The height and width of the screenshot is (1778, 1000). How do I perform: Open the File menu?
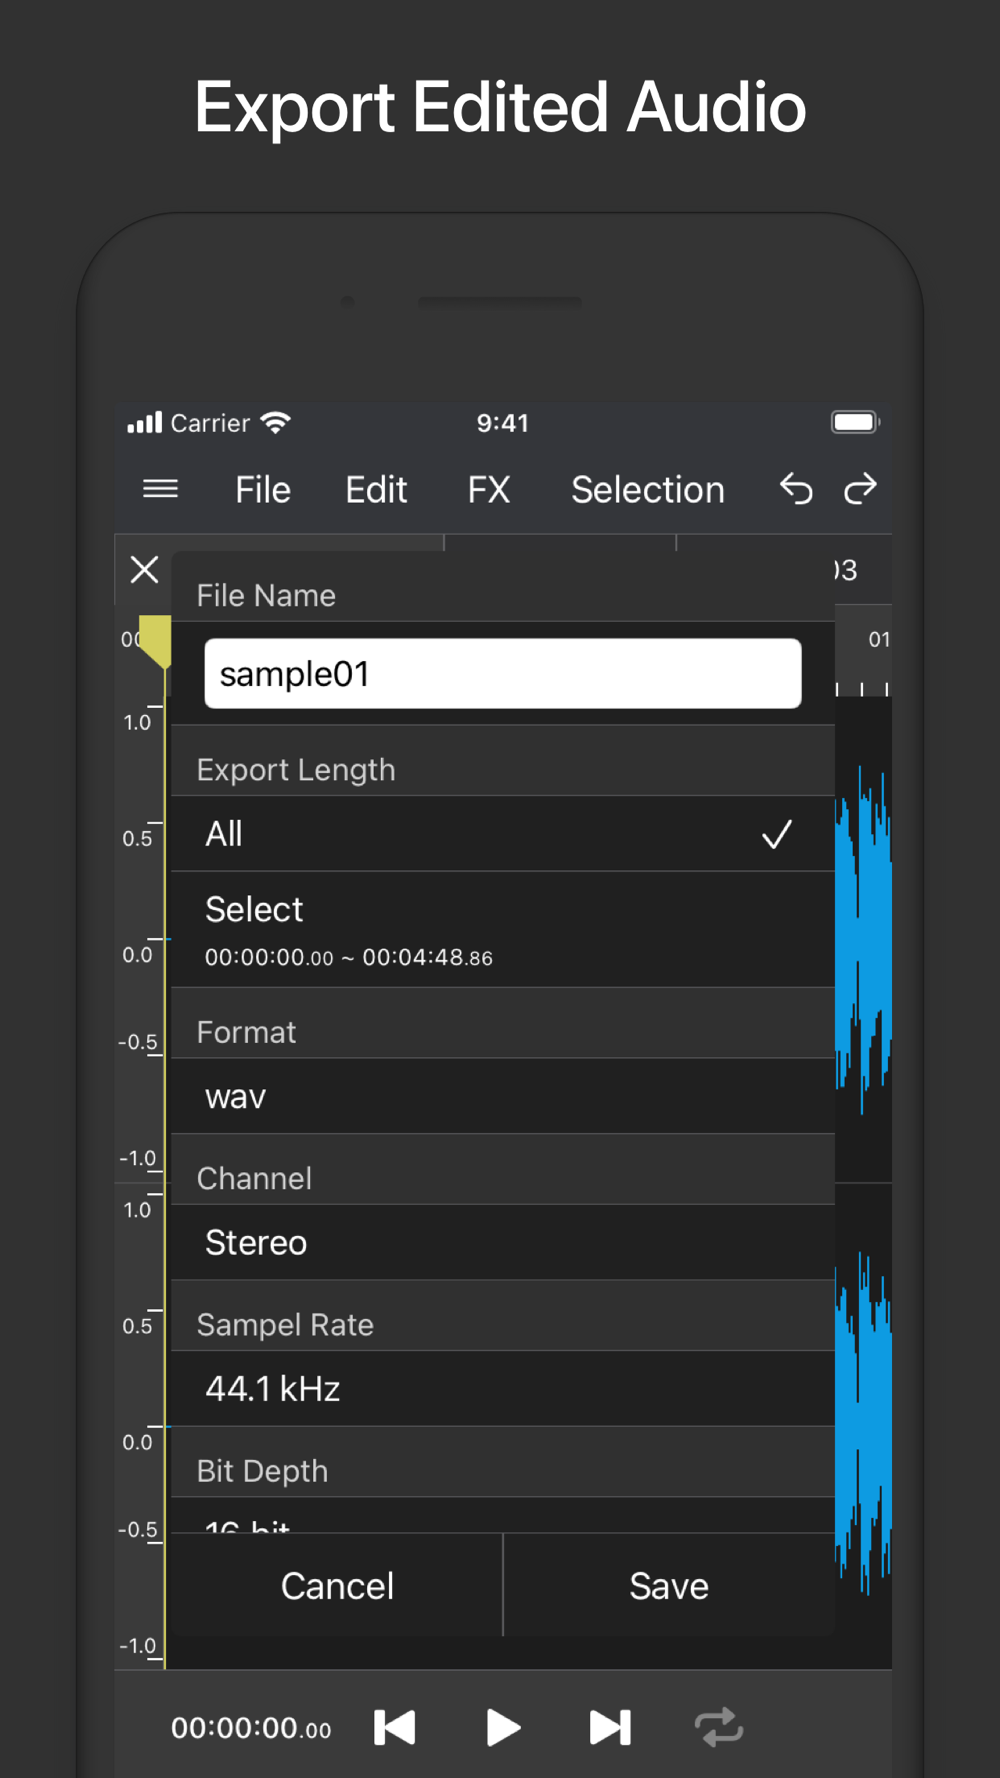click(263, 490)
